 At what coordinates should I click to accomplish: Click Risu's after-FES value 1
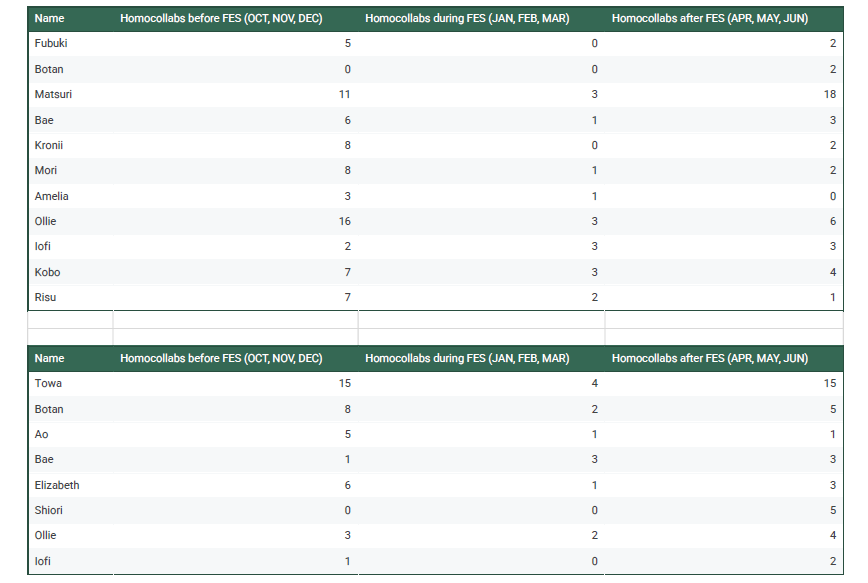tap(833, 297)
